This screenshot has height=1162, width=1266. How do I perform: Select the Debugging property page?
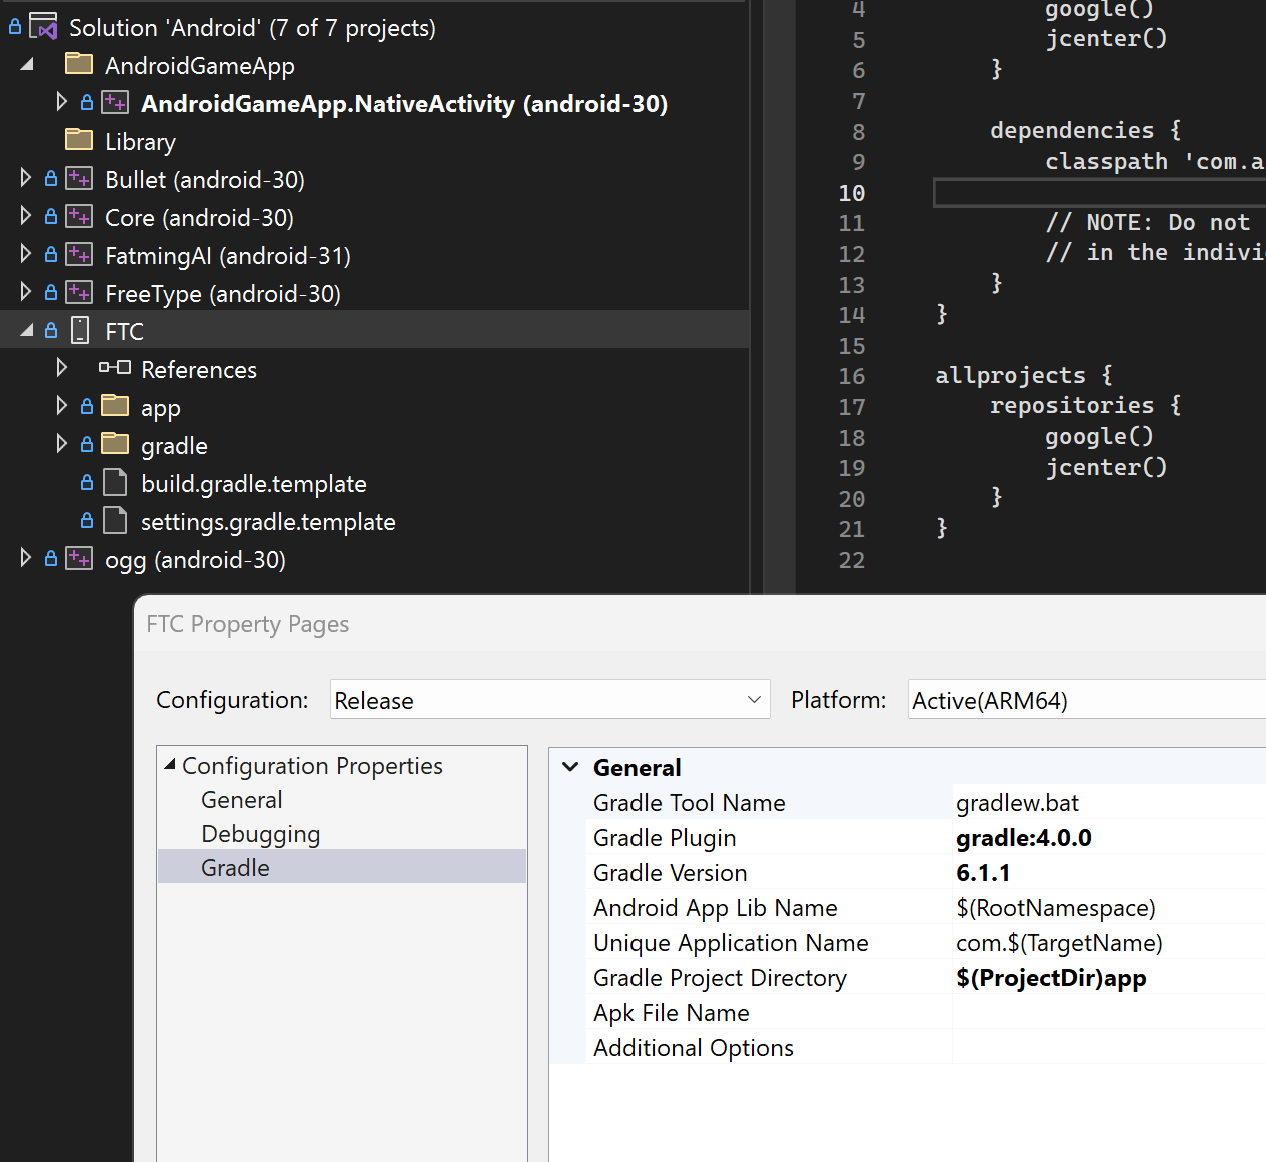260,834
